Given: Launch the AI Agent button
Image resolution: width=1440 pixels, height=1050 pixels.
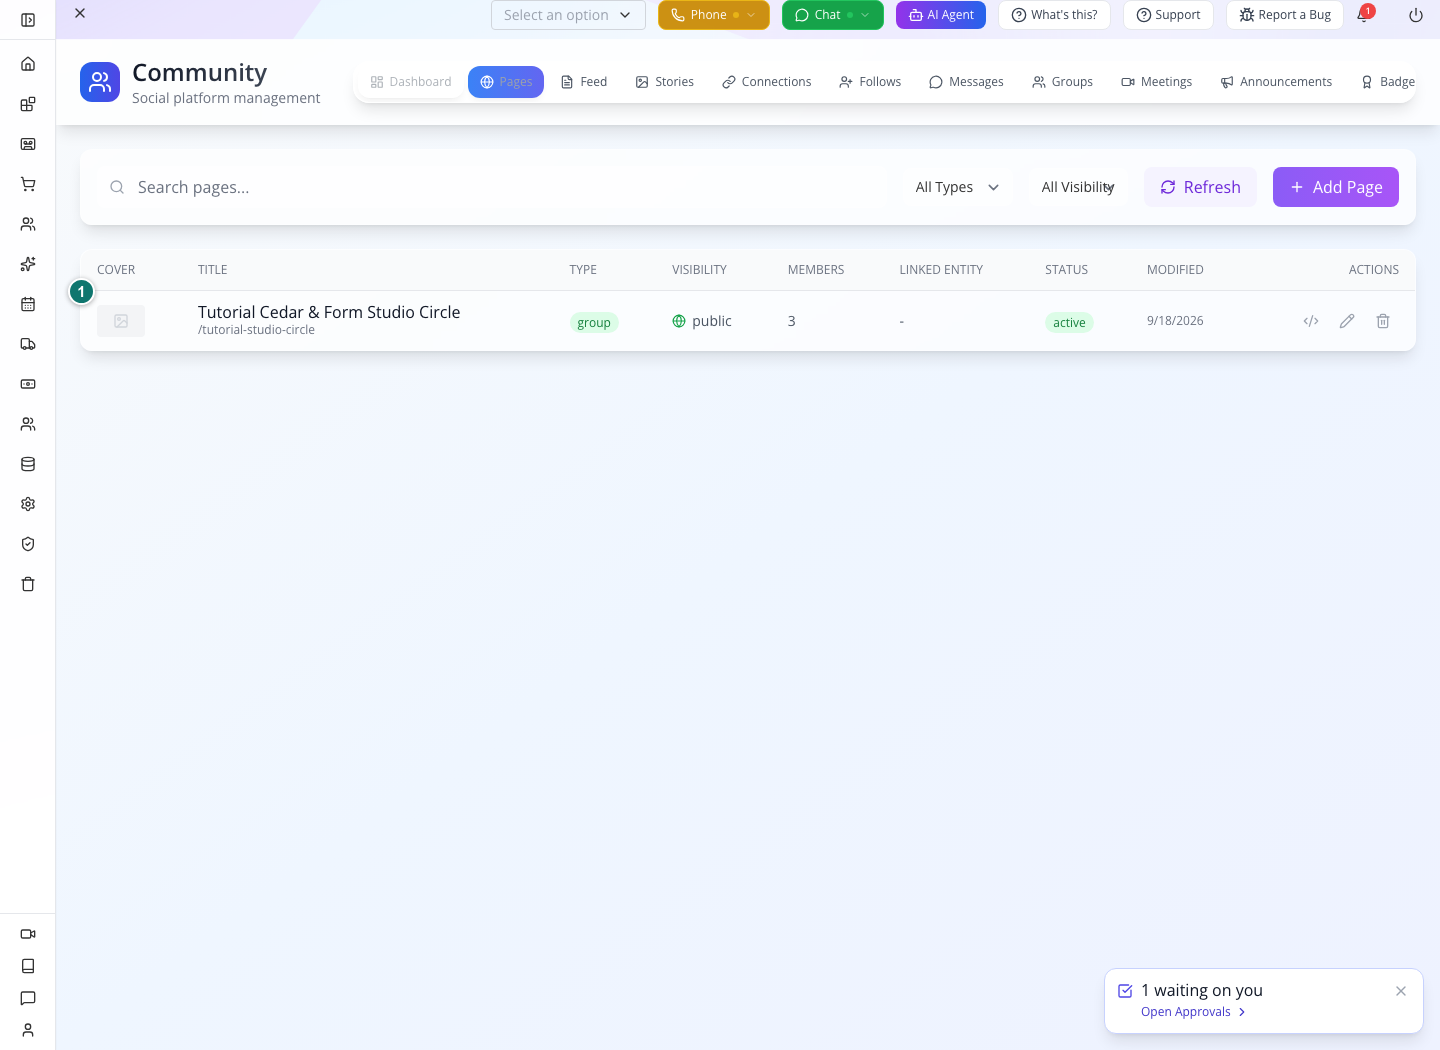Looking at the screenshot, I should point(941,15).
